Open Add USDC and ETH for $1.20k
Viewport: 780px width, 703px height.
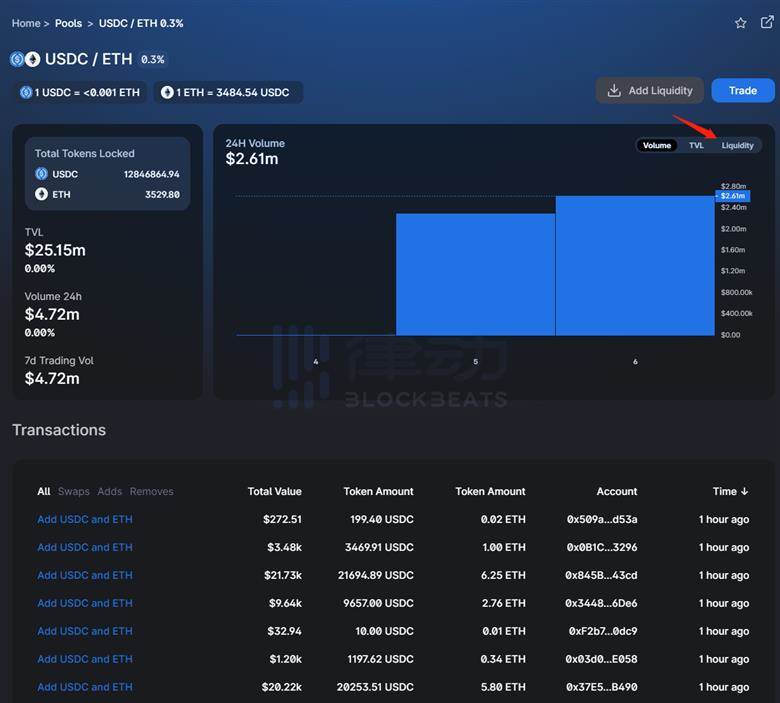click(85, 659)
